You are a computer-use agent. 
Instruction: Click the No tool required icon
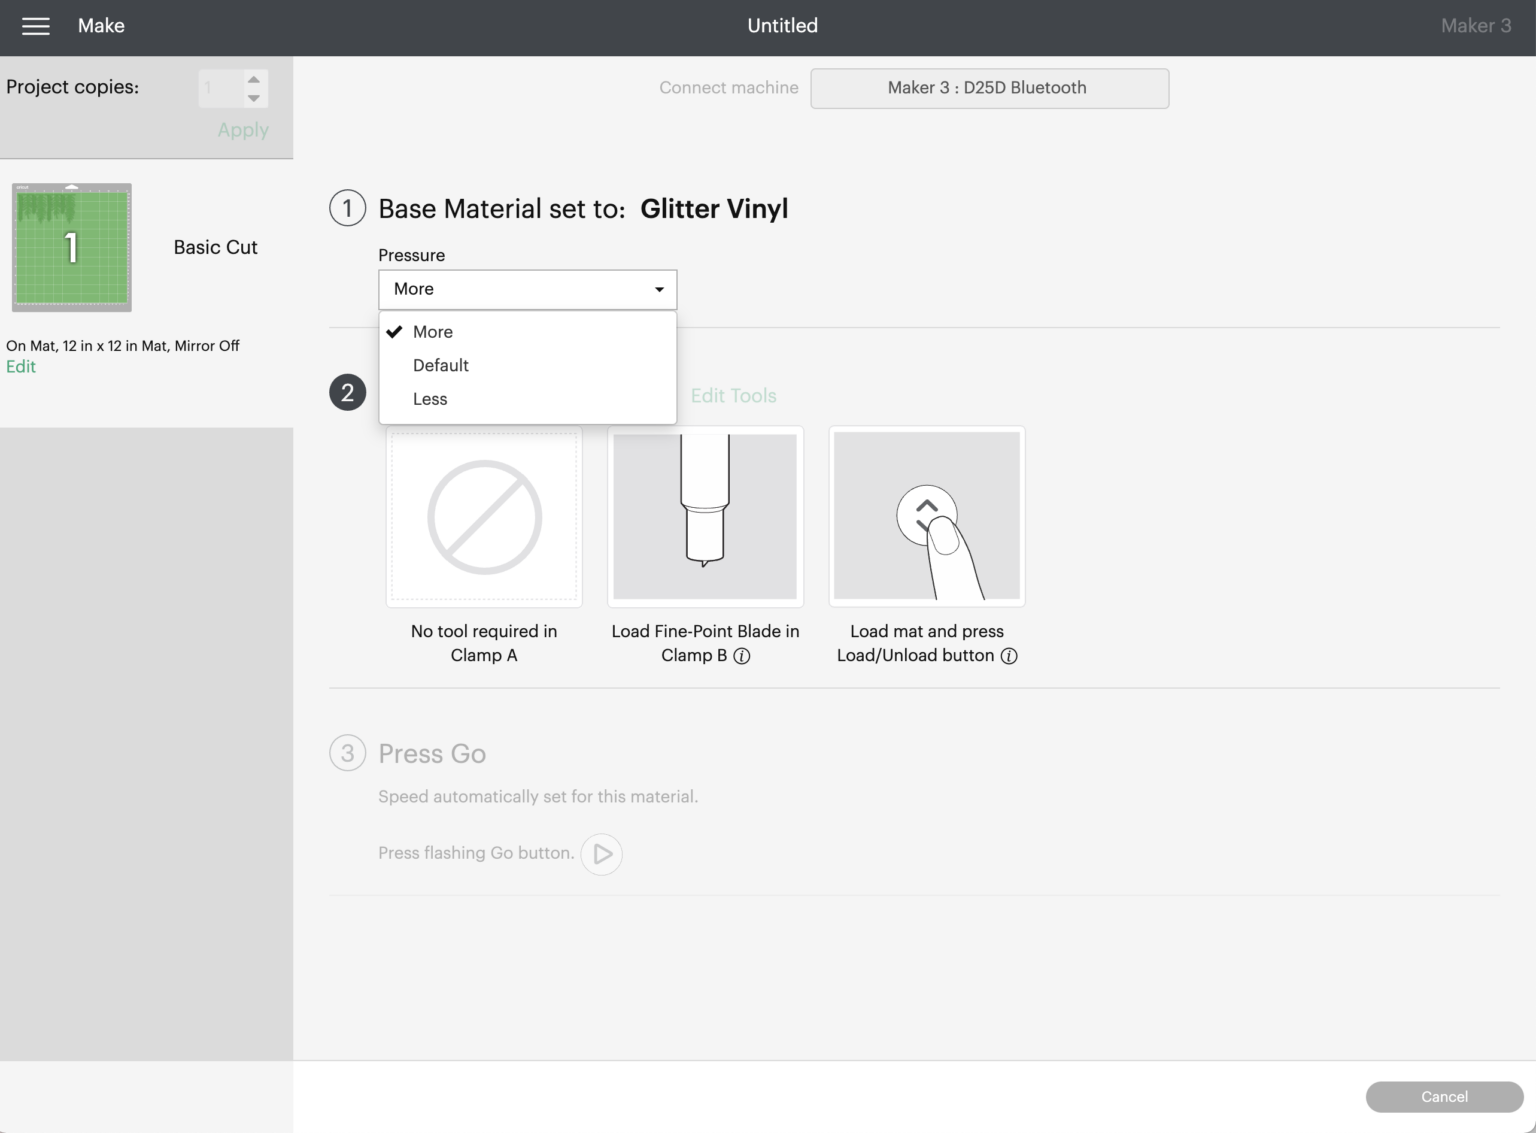[484, 517]
